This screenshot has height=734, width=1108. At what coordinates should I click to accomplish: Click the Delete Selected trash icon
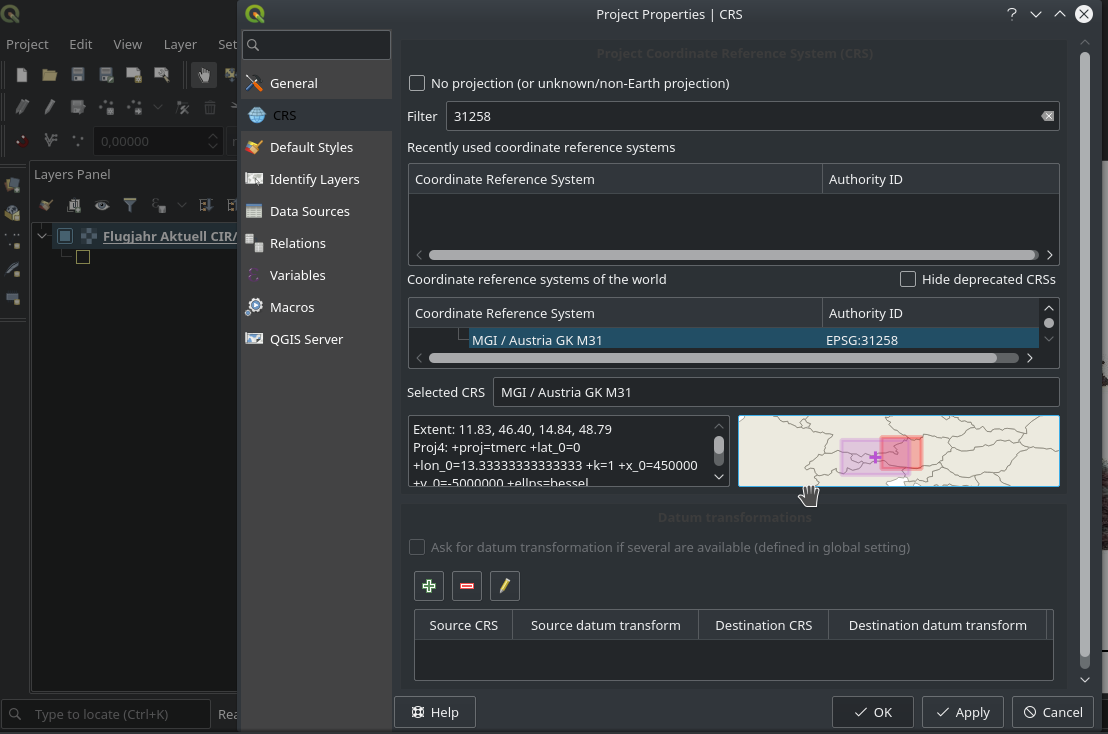click(x=210, y=107)
